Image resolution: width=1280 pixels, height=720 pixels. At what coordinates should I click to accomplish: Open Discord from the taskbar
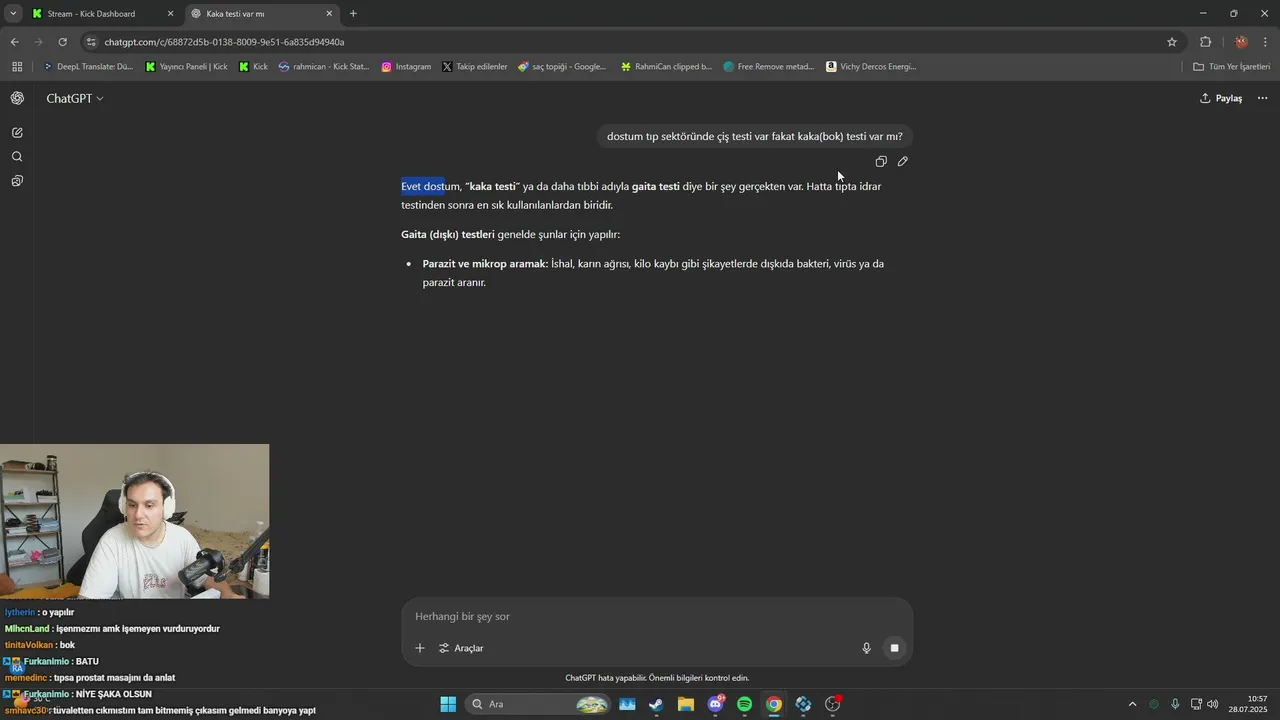point(715,704)
